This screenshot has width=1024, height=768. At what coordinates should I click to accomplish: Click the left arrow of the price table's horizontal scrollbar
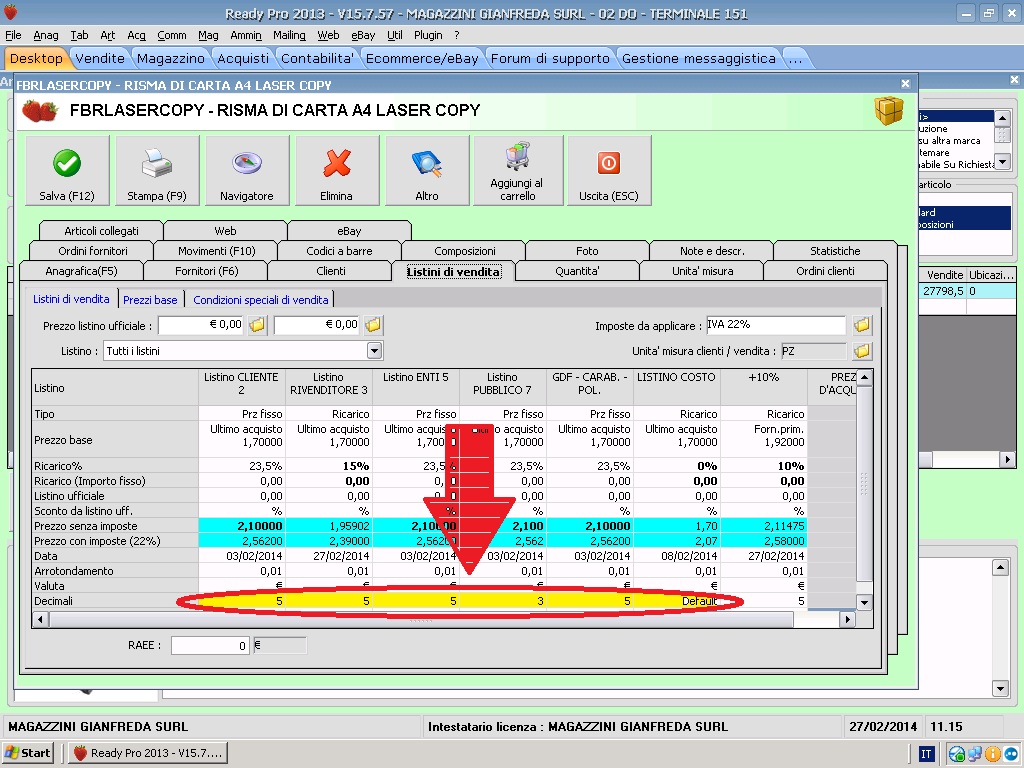[40, 618]
